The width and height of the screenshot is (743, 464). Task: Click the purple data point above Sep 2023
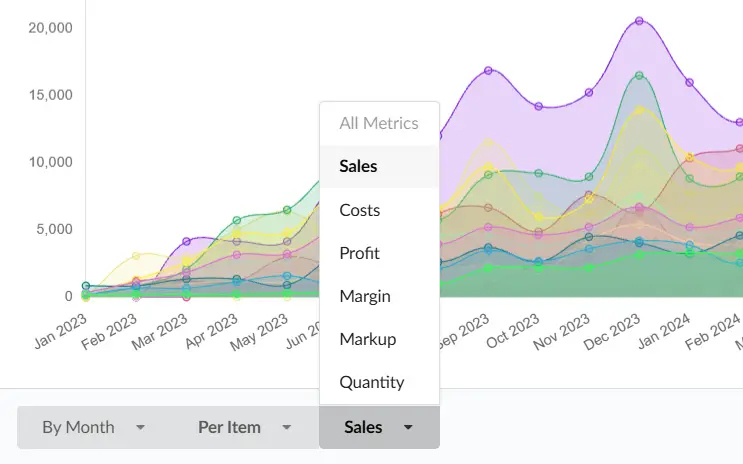pyautogui.click(x=488, y=71)
